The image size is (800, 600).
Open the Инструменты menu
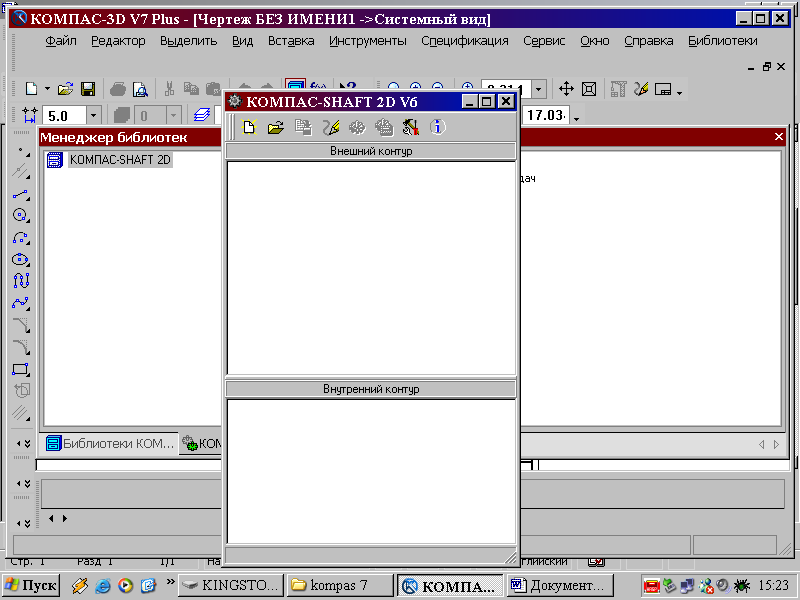tap(368, 41)
